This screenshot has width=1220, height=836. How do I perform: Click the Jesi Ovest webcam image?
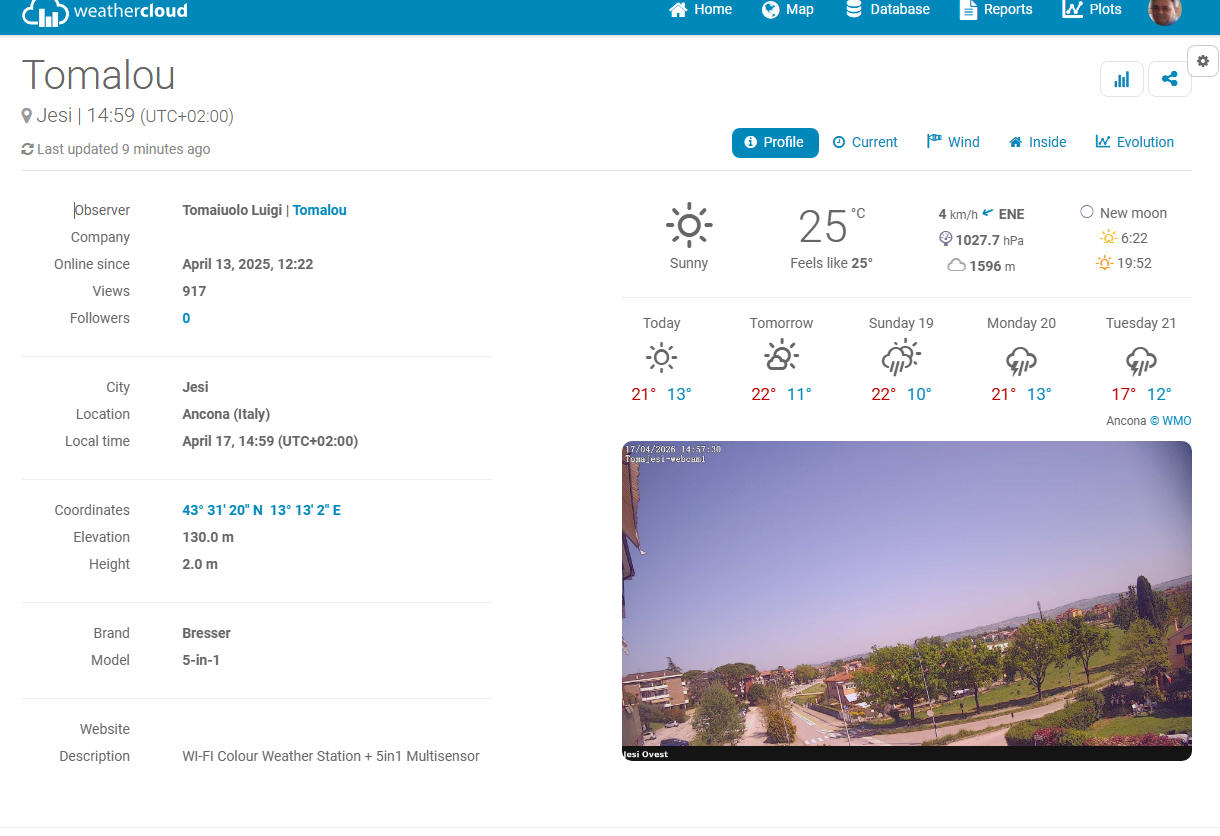(x=906, y=600)
